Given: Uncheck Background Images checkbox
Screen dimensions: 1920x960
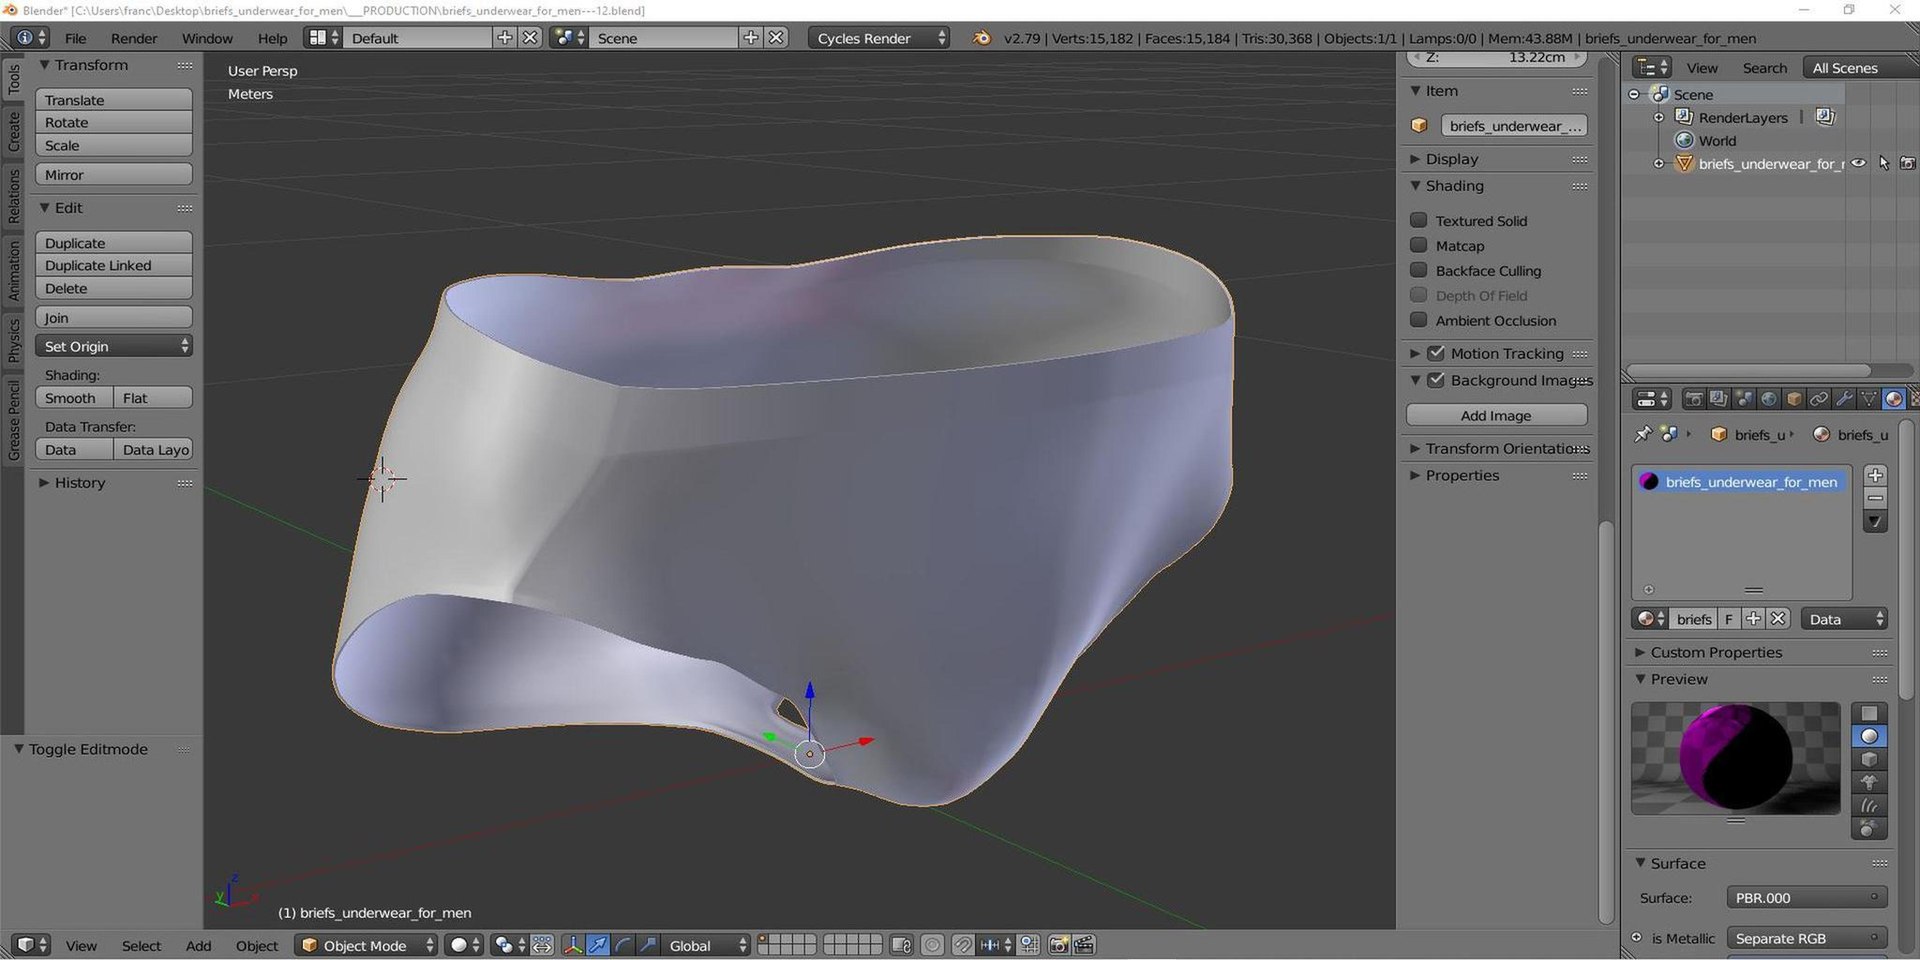Looking at the screenshot, I should click(x=1436, y=380).
